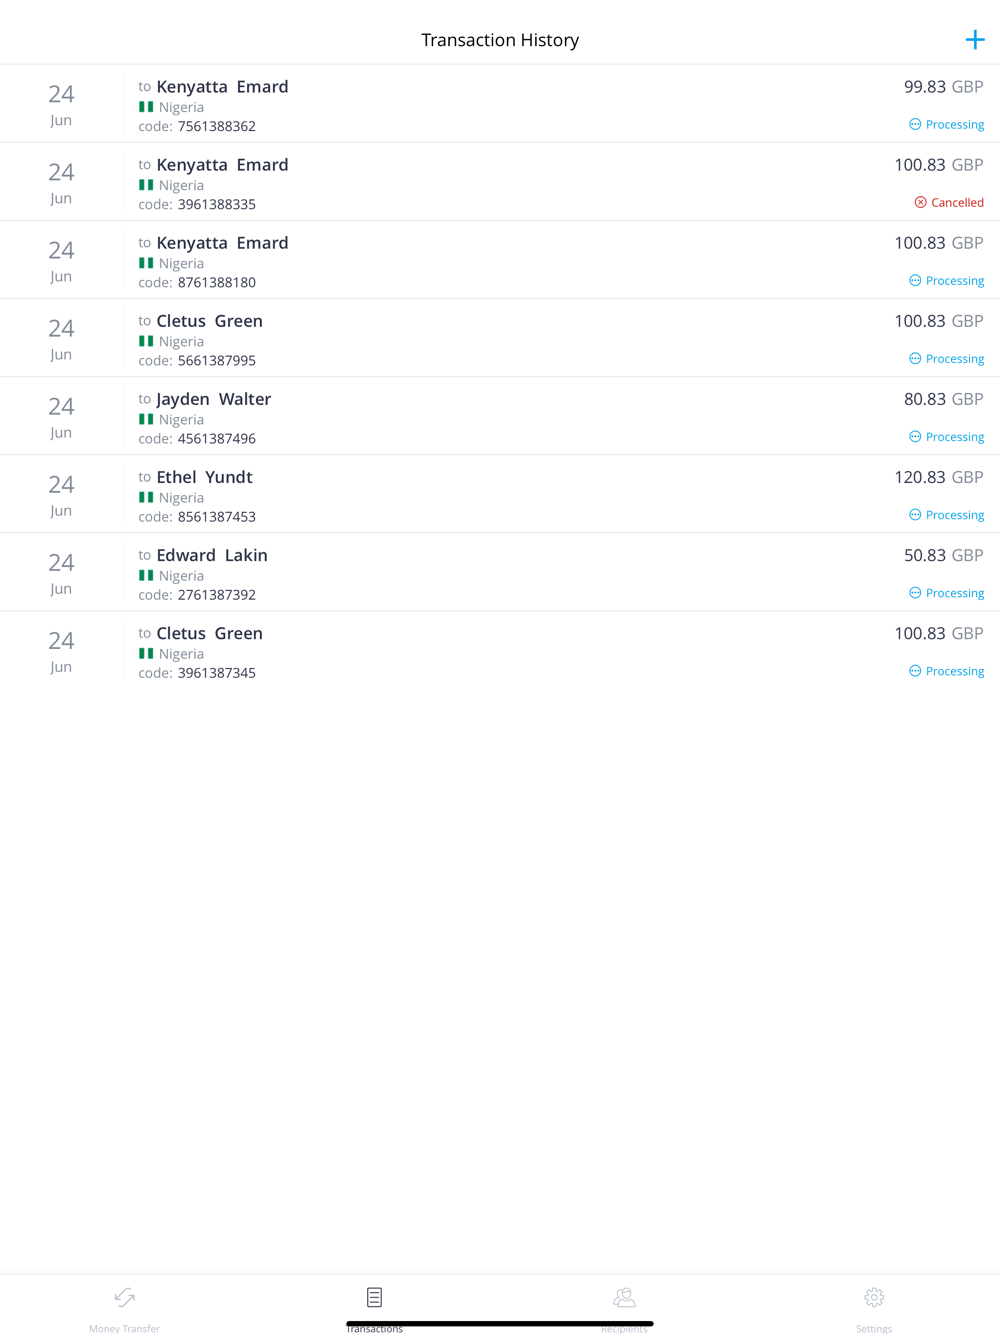The height and width of the screenshot is (1334, 1000).
Task: Click Nigeria flag in Jayden Walter row
Action: [x=146, y=419]
